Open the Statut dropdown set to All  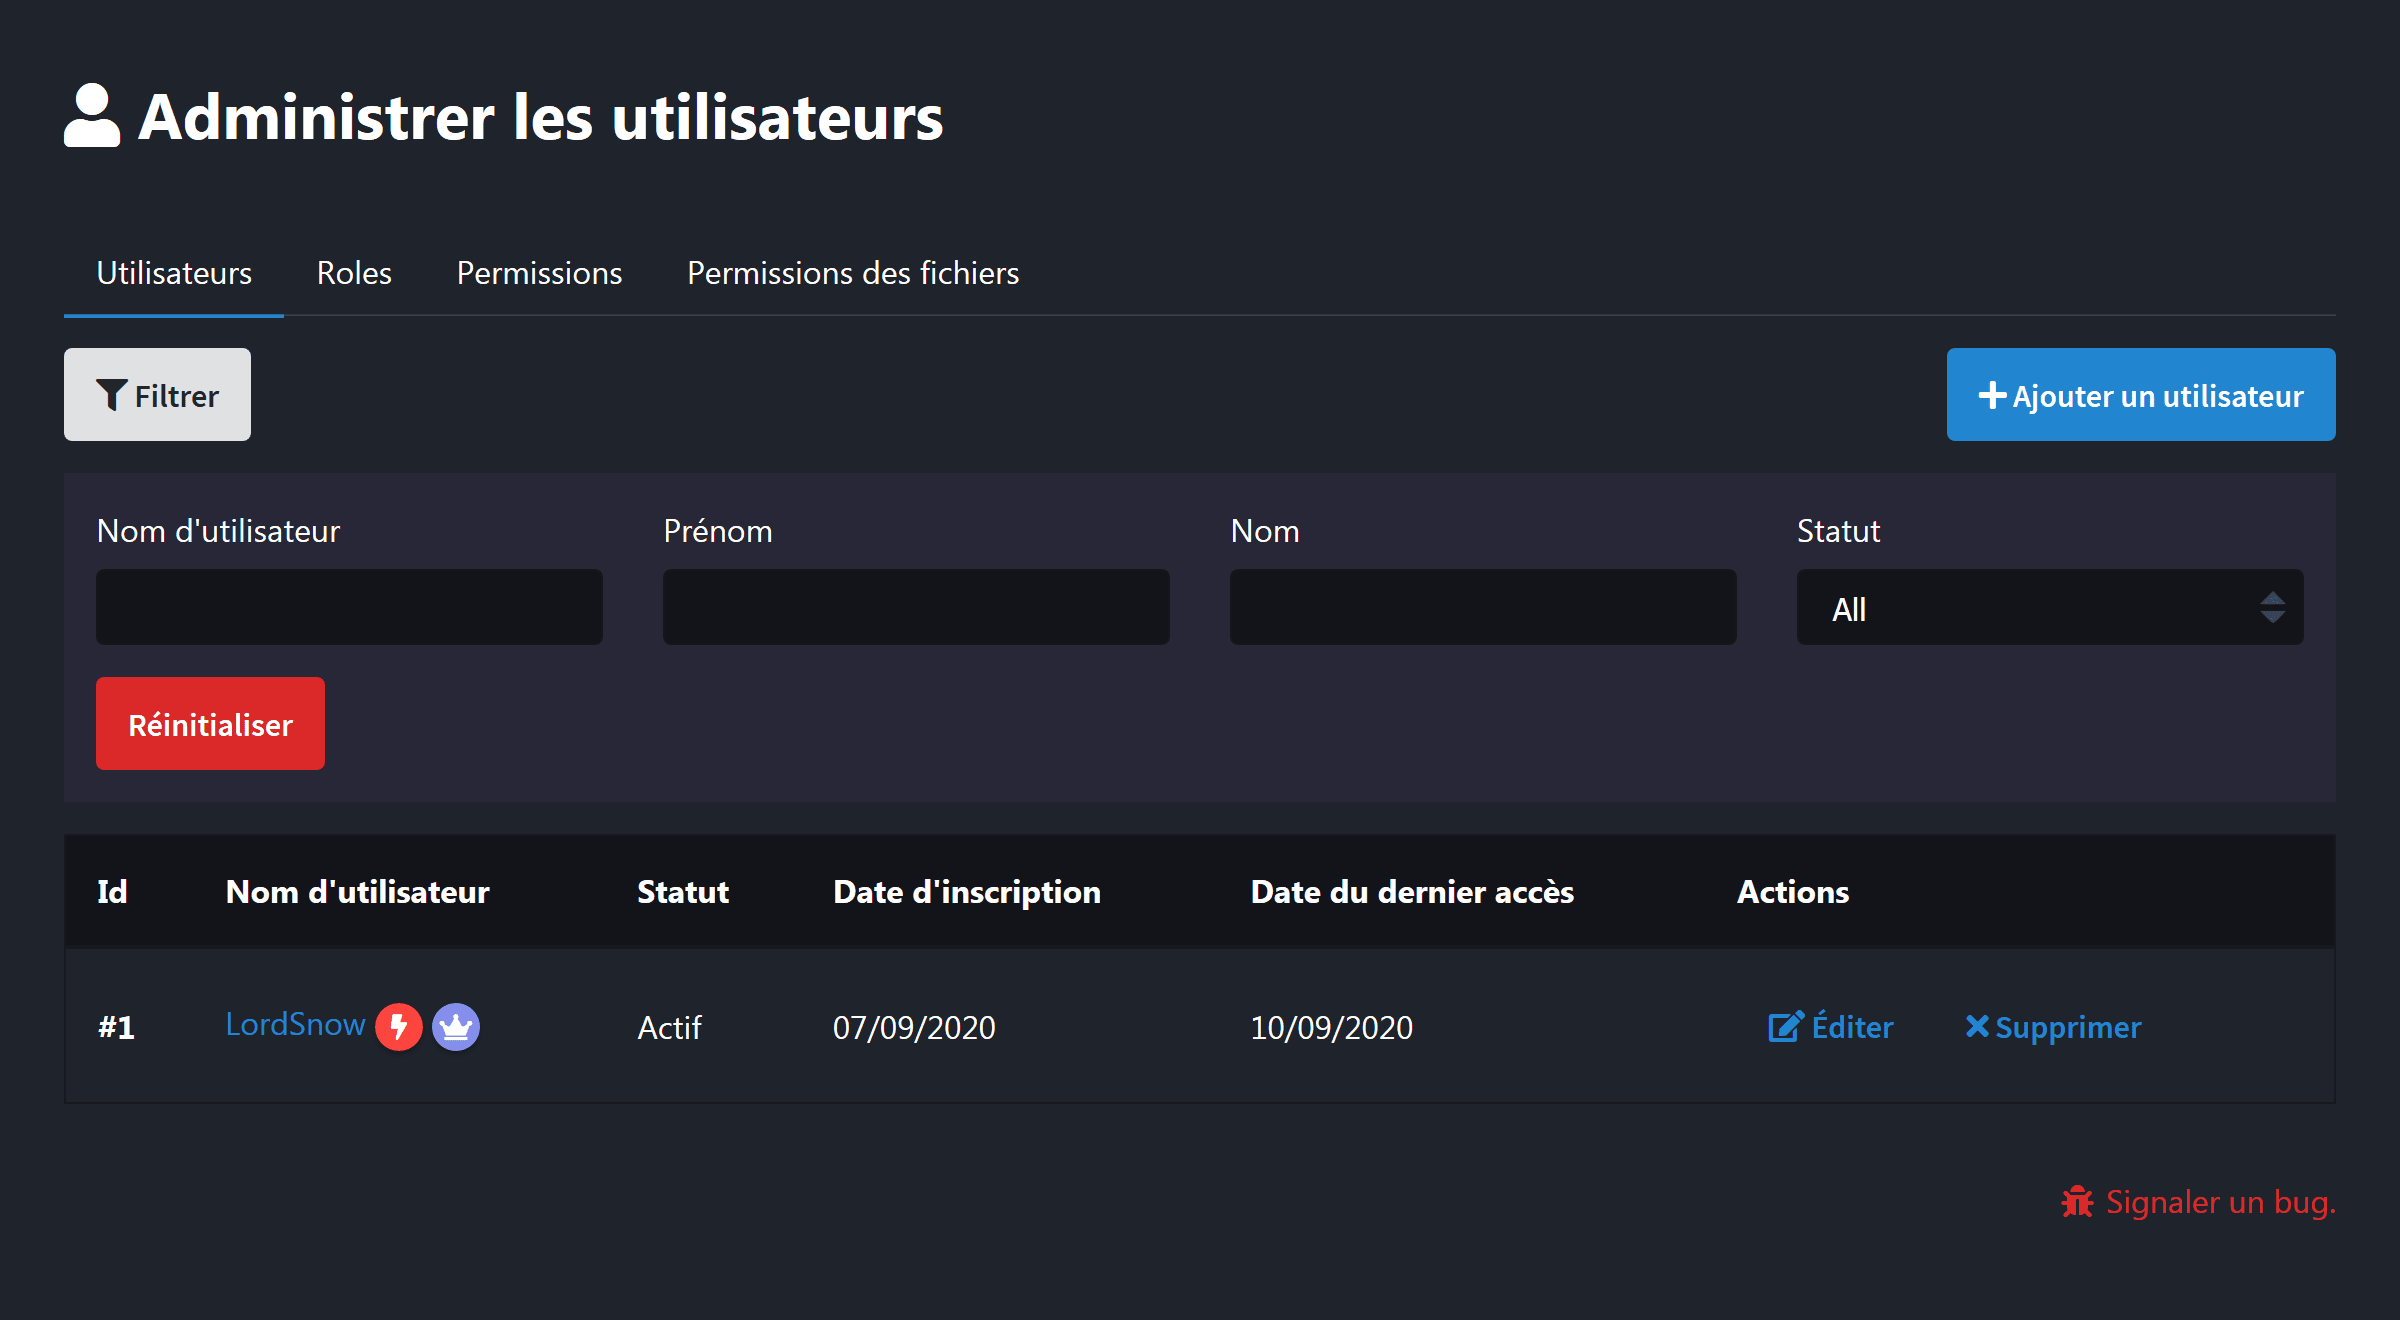[2049, 607]
